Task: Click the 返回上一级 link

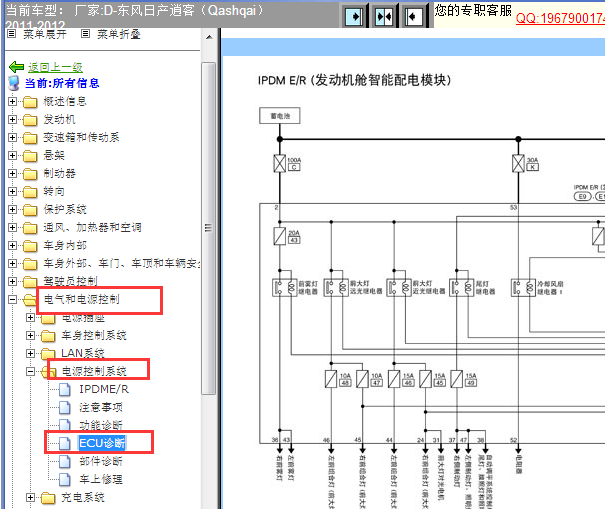Action: click(x=55, y=67)
